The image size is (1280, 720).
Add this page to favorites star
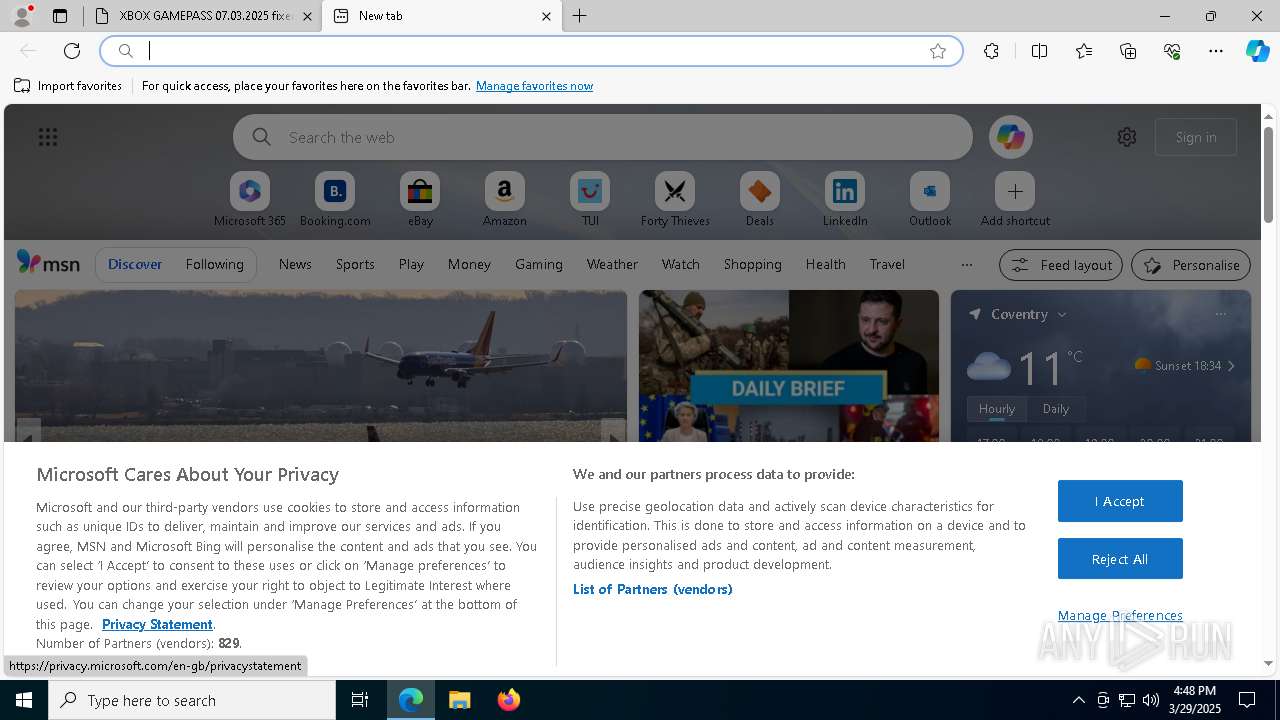(938, 51)
